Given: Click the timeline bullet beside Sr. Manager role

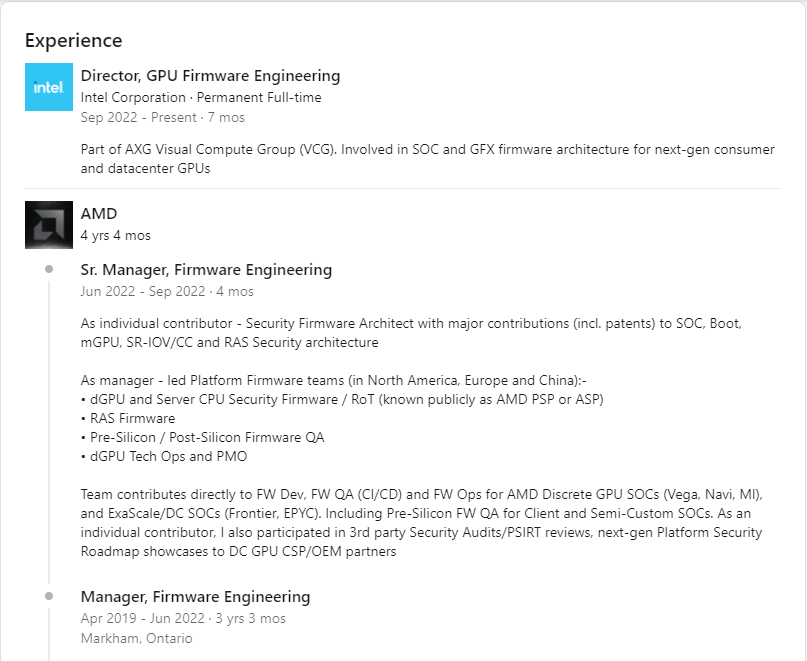Looking at the screenshot, I should (x=49, y=269).
